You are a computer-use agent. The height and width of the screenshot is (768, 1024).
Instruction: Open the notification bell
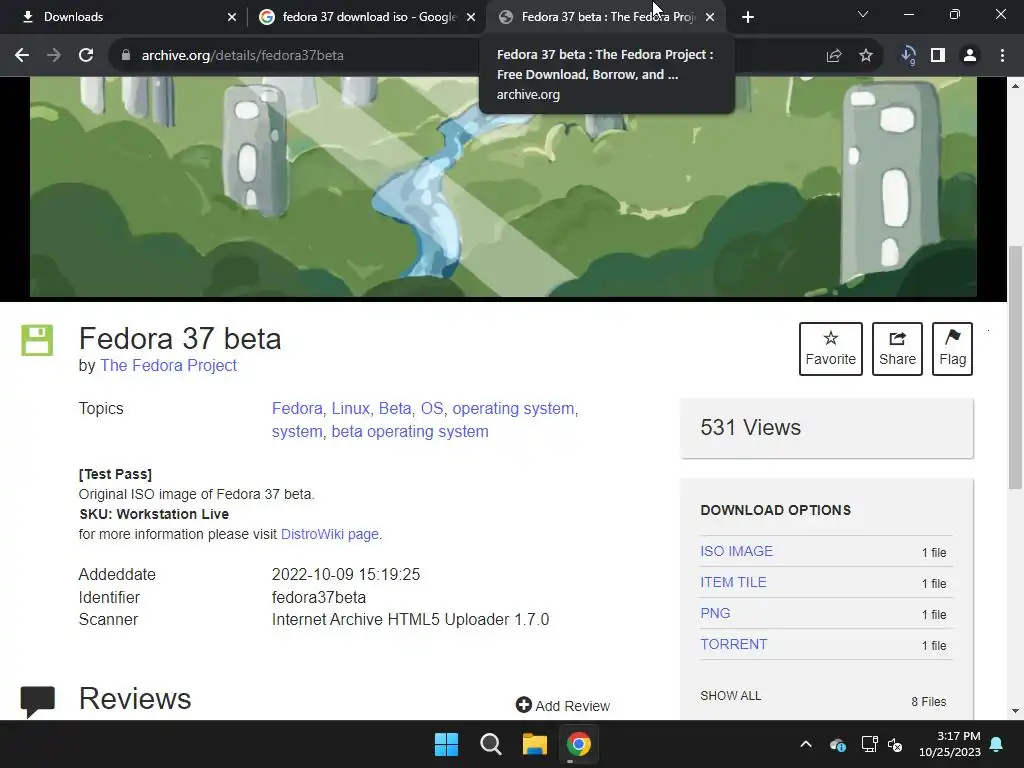(x=997, y=744)
